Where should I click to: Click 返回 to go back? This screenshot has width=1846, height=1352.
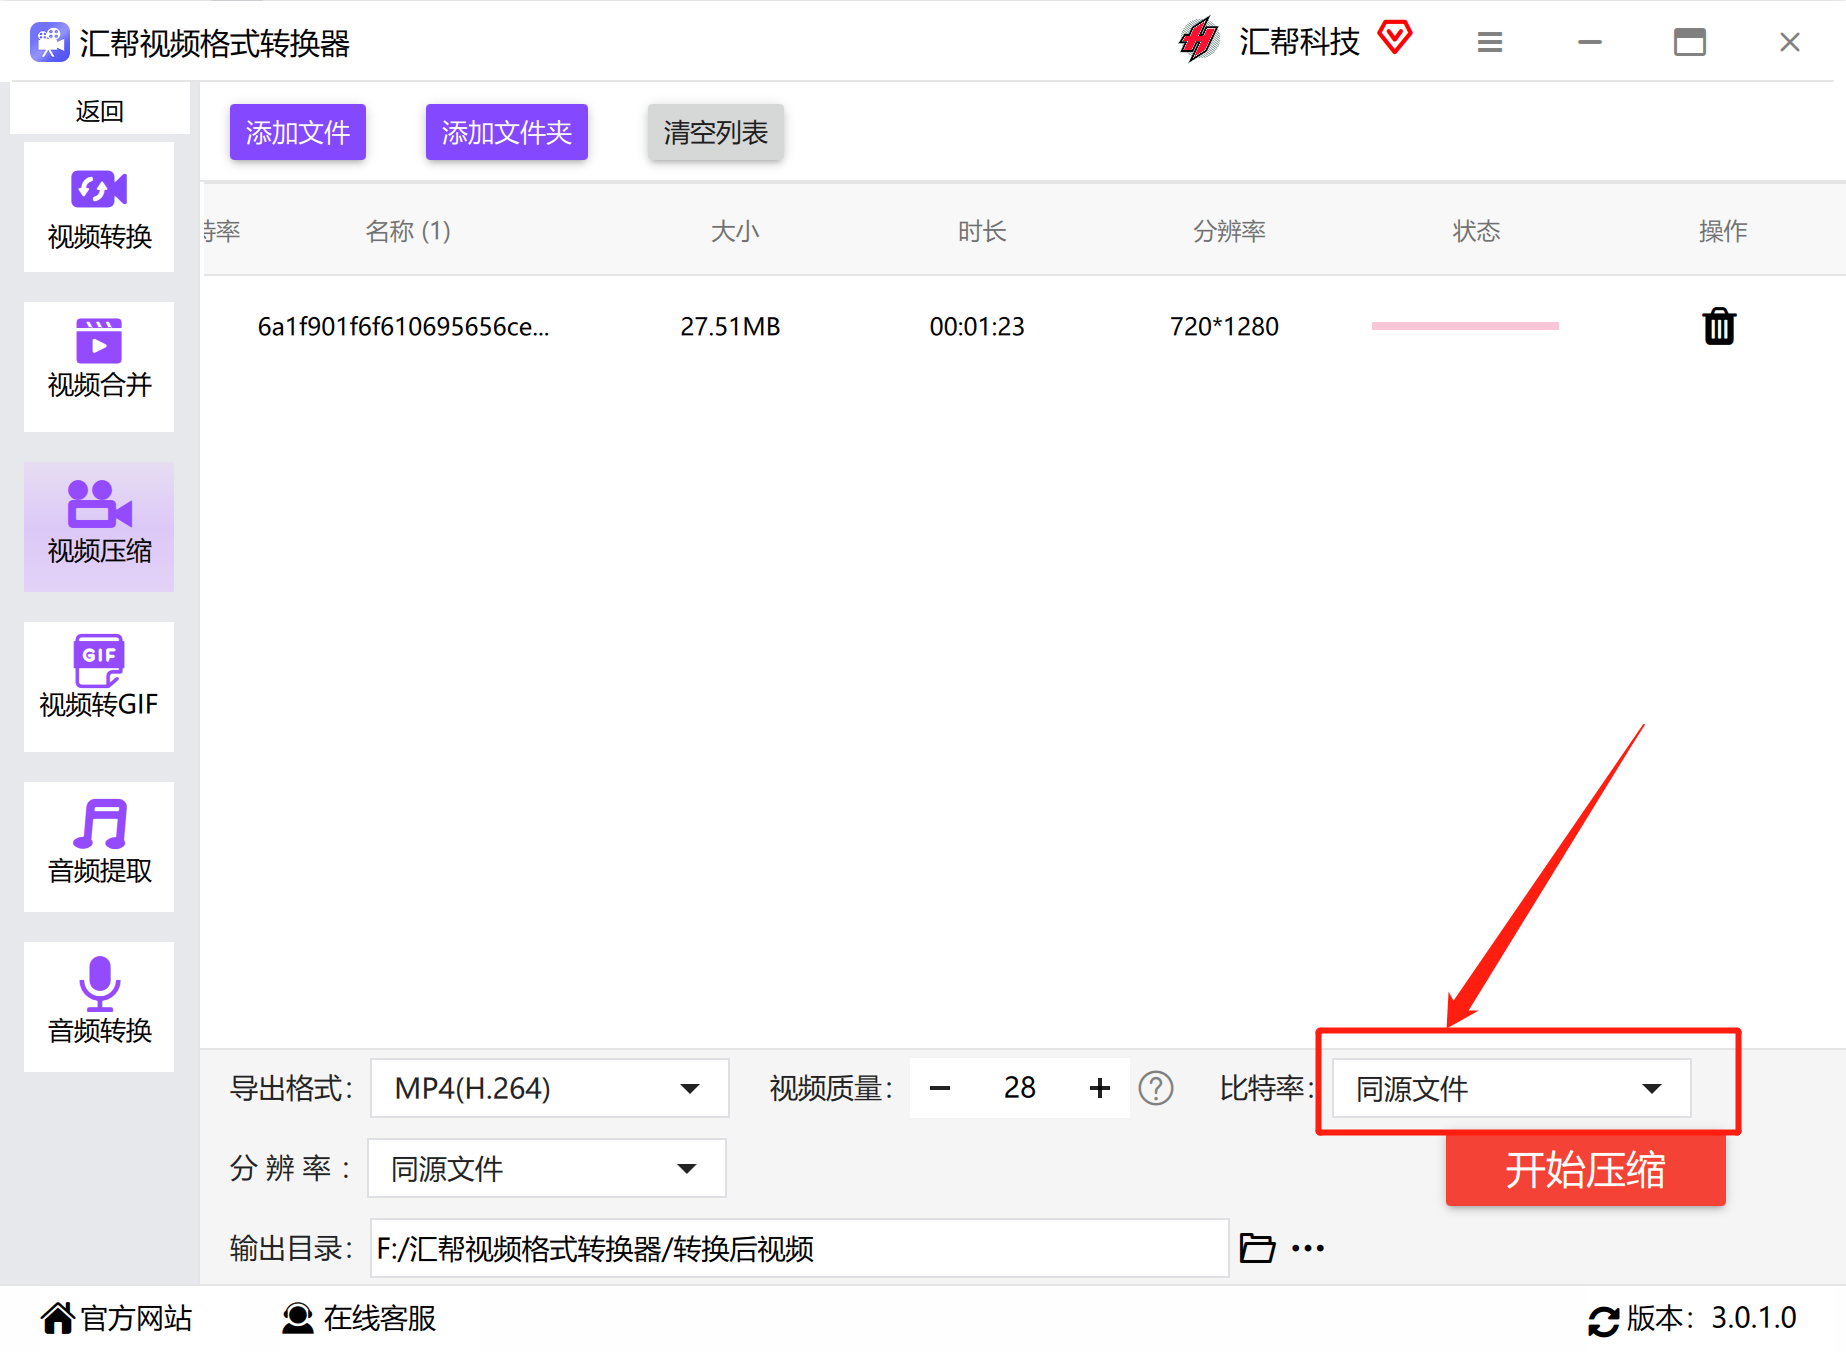coord(100,110)
